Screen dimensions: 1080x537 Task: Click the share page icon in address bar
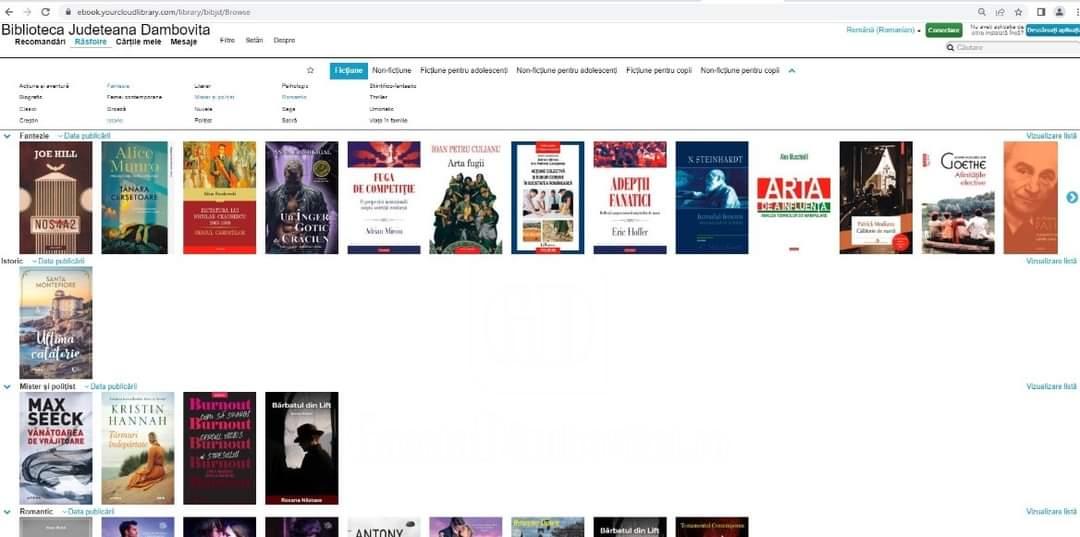[x=999, y=12]
